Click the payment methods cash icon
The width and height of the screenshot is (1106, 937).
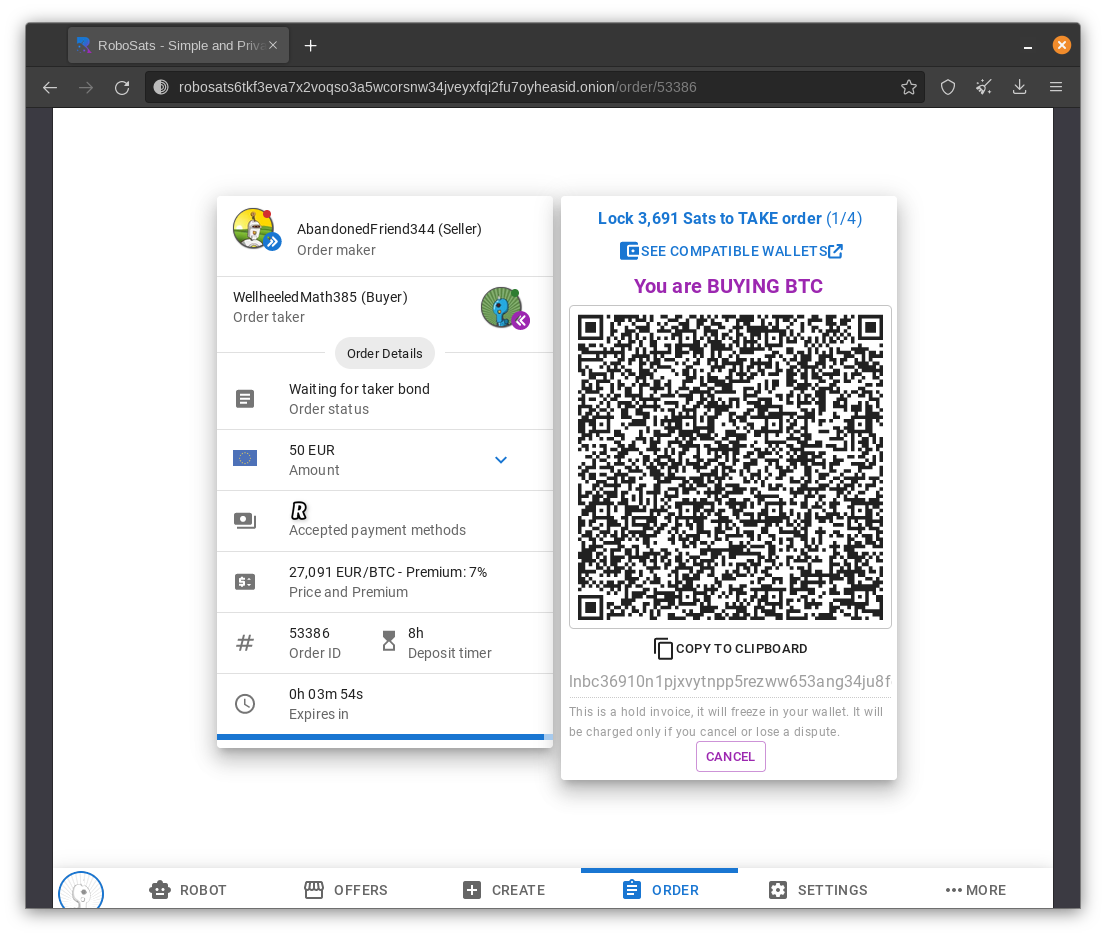[245, 521]
